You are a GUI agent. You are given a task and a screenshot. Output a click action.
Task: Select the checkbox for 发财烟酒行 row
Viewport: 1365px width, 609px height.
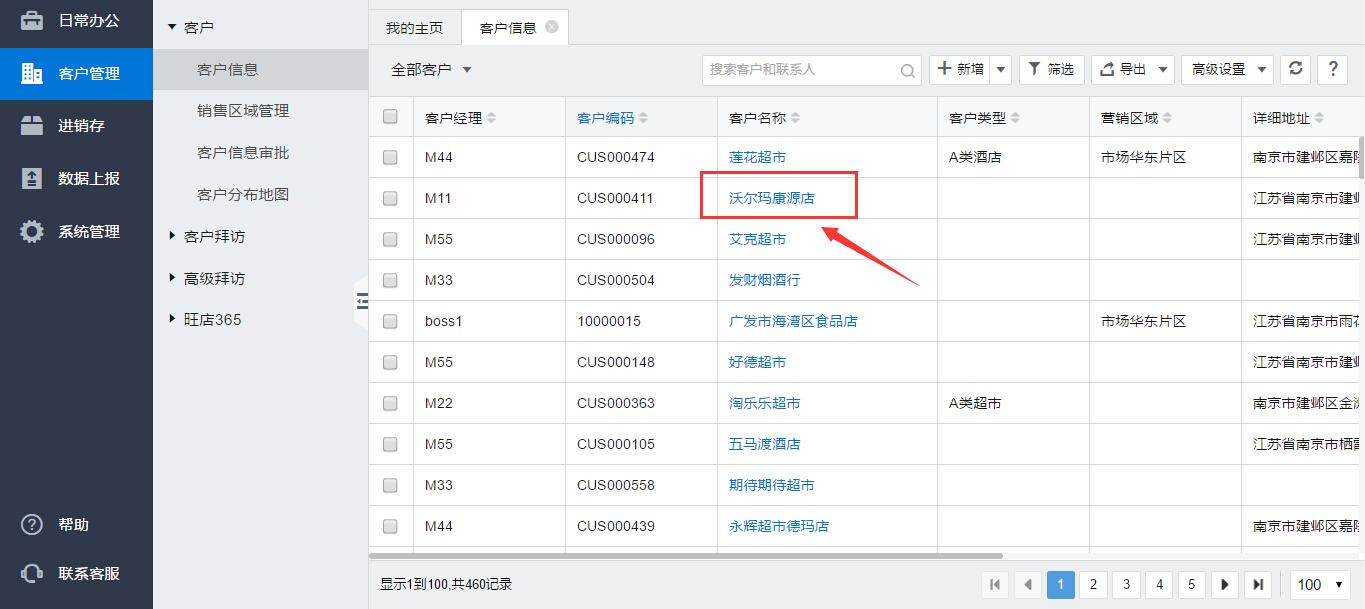click(390, 280)
